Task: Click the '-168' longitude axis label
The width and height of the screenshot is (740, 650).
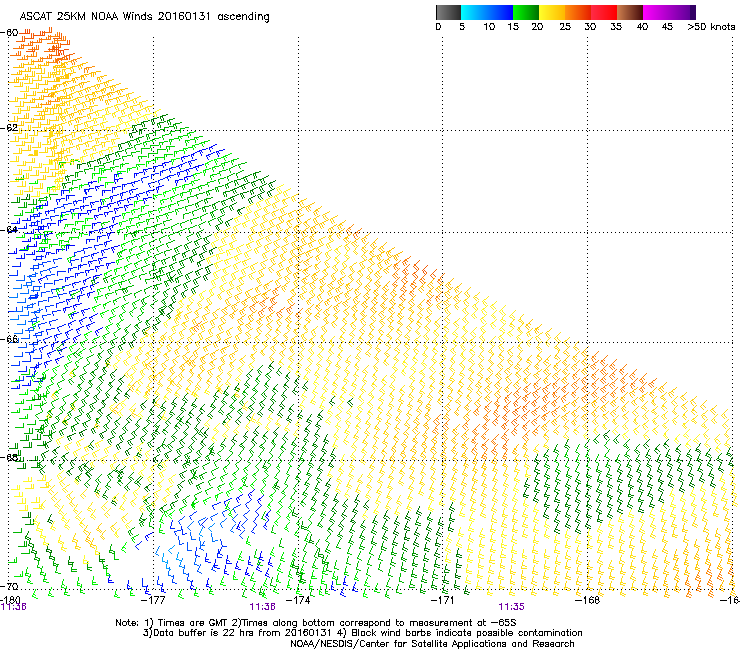Action: [x=587, y=600]
